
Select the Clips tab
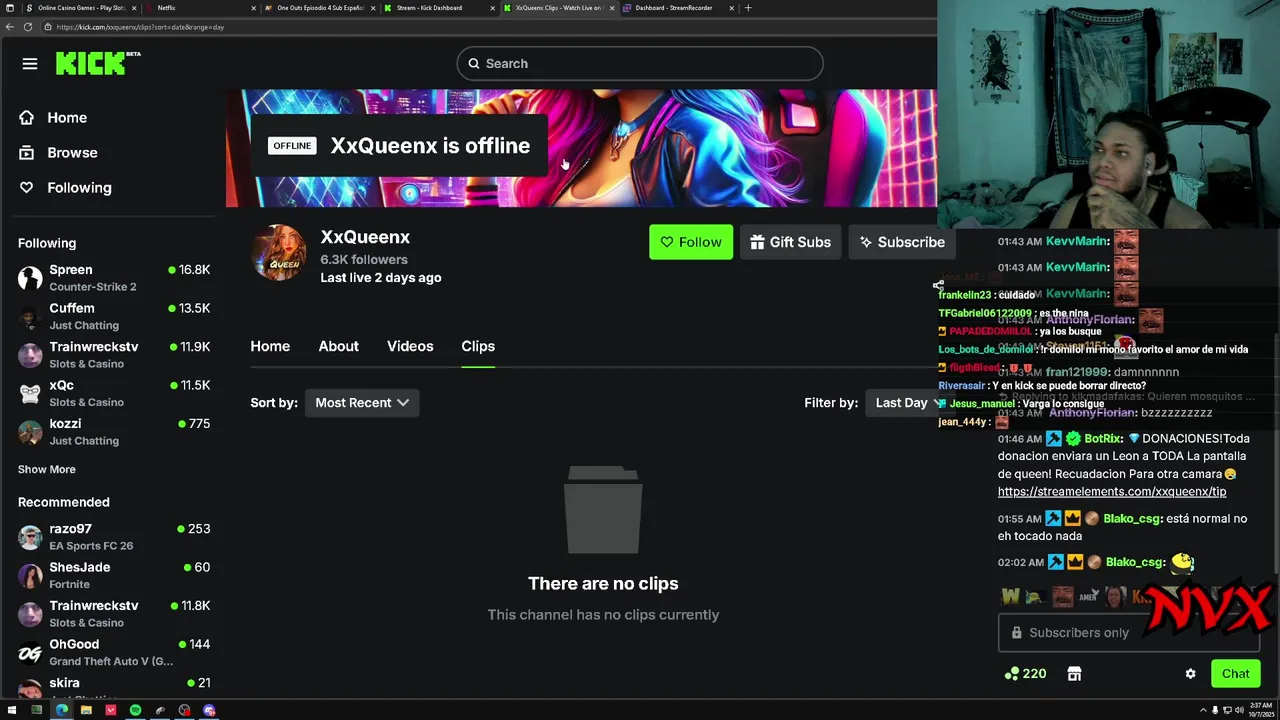coord(478,346)
